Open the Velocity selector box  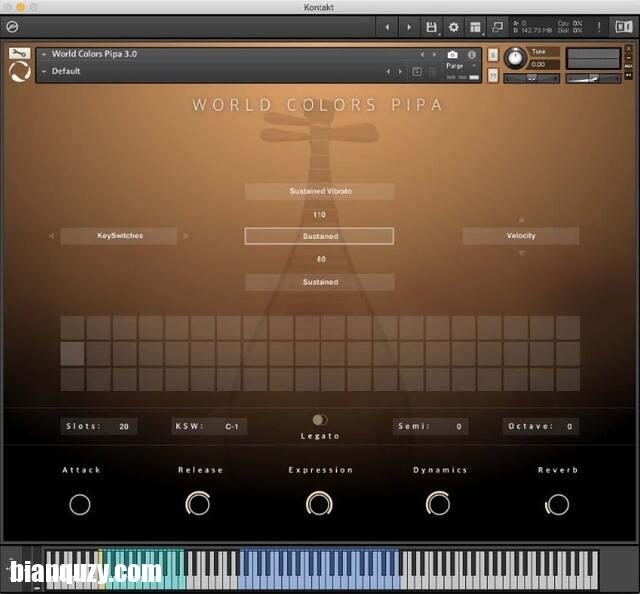click(x=520, y=236)
